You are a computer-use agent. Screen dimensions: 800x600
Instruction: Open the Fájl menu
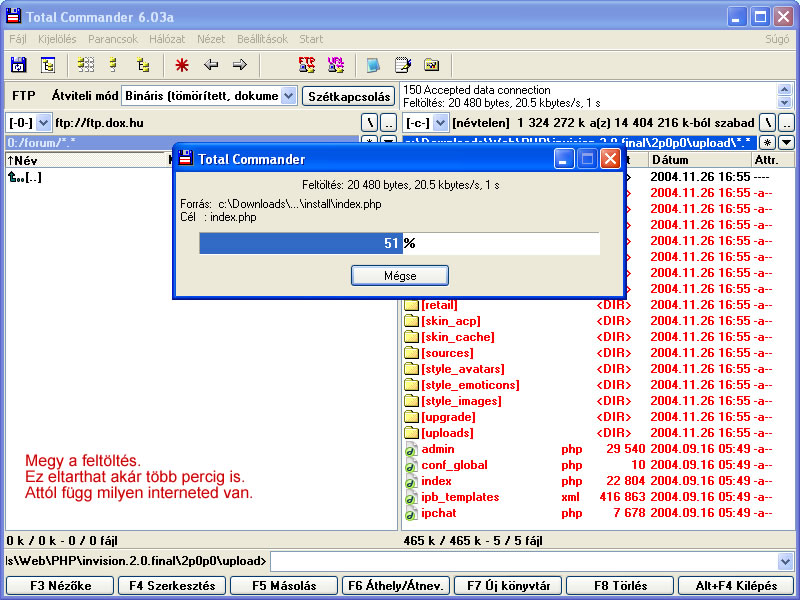coord(18,39)
